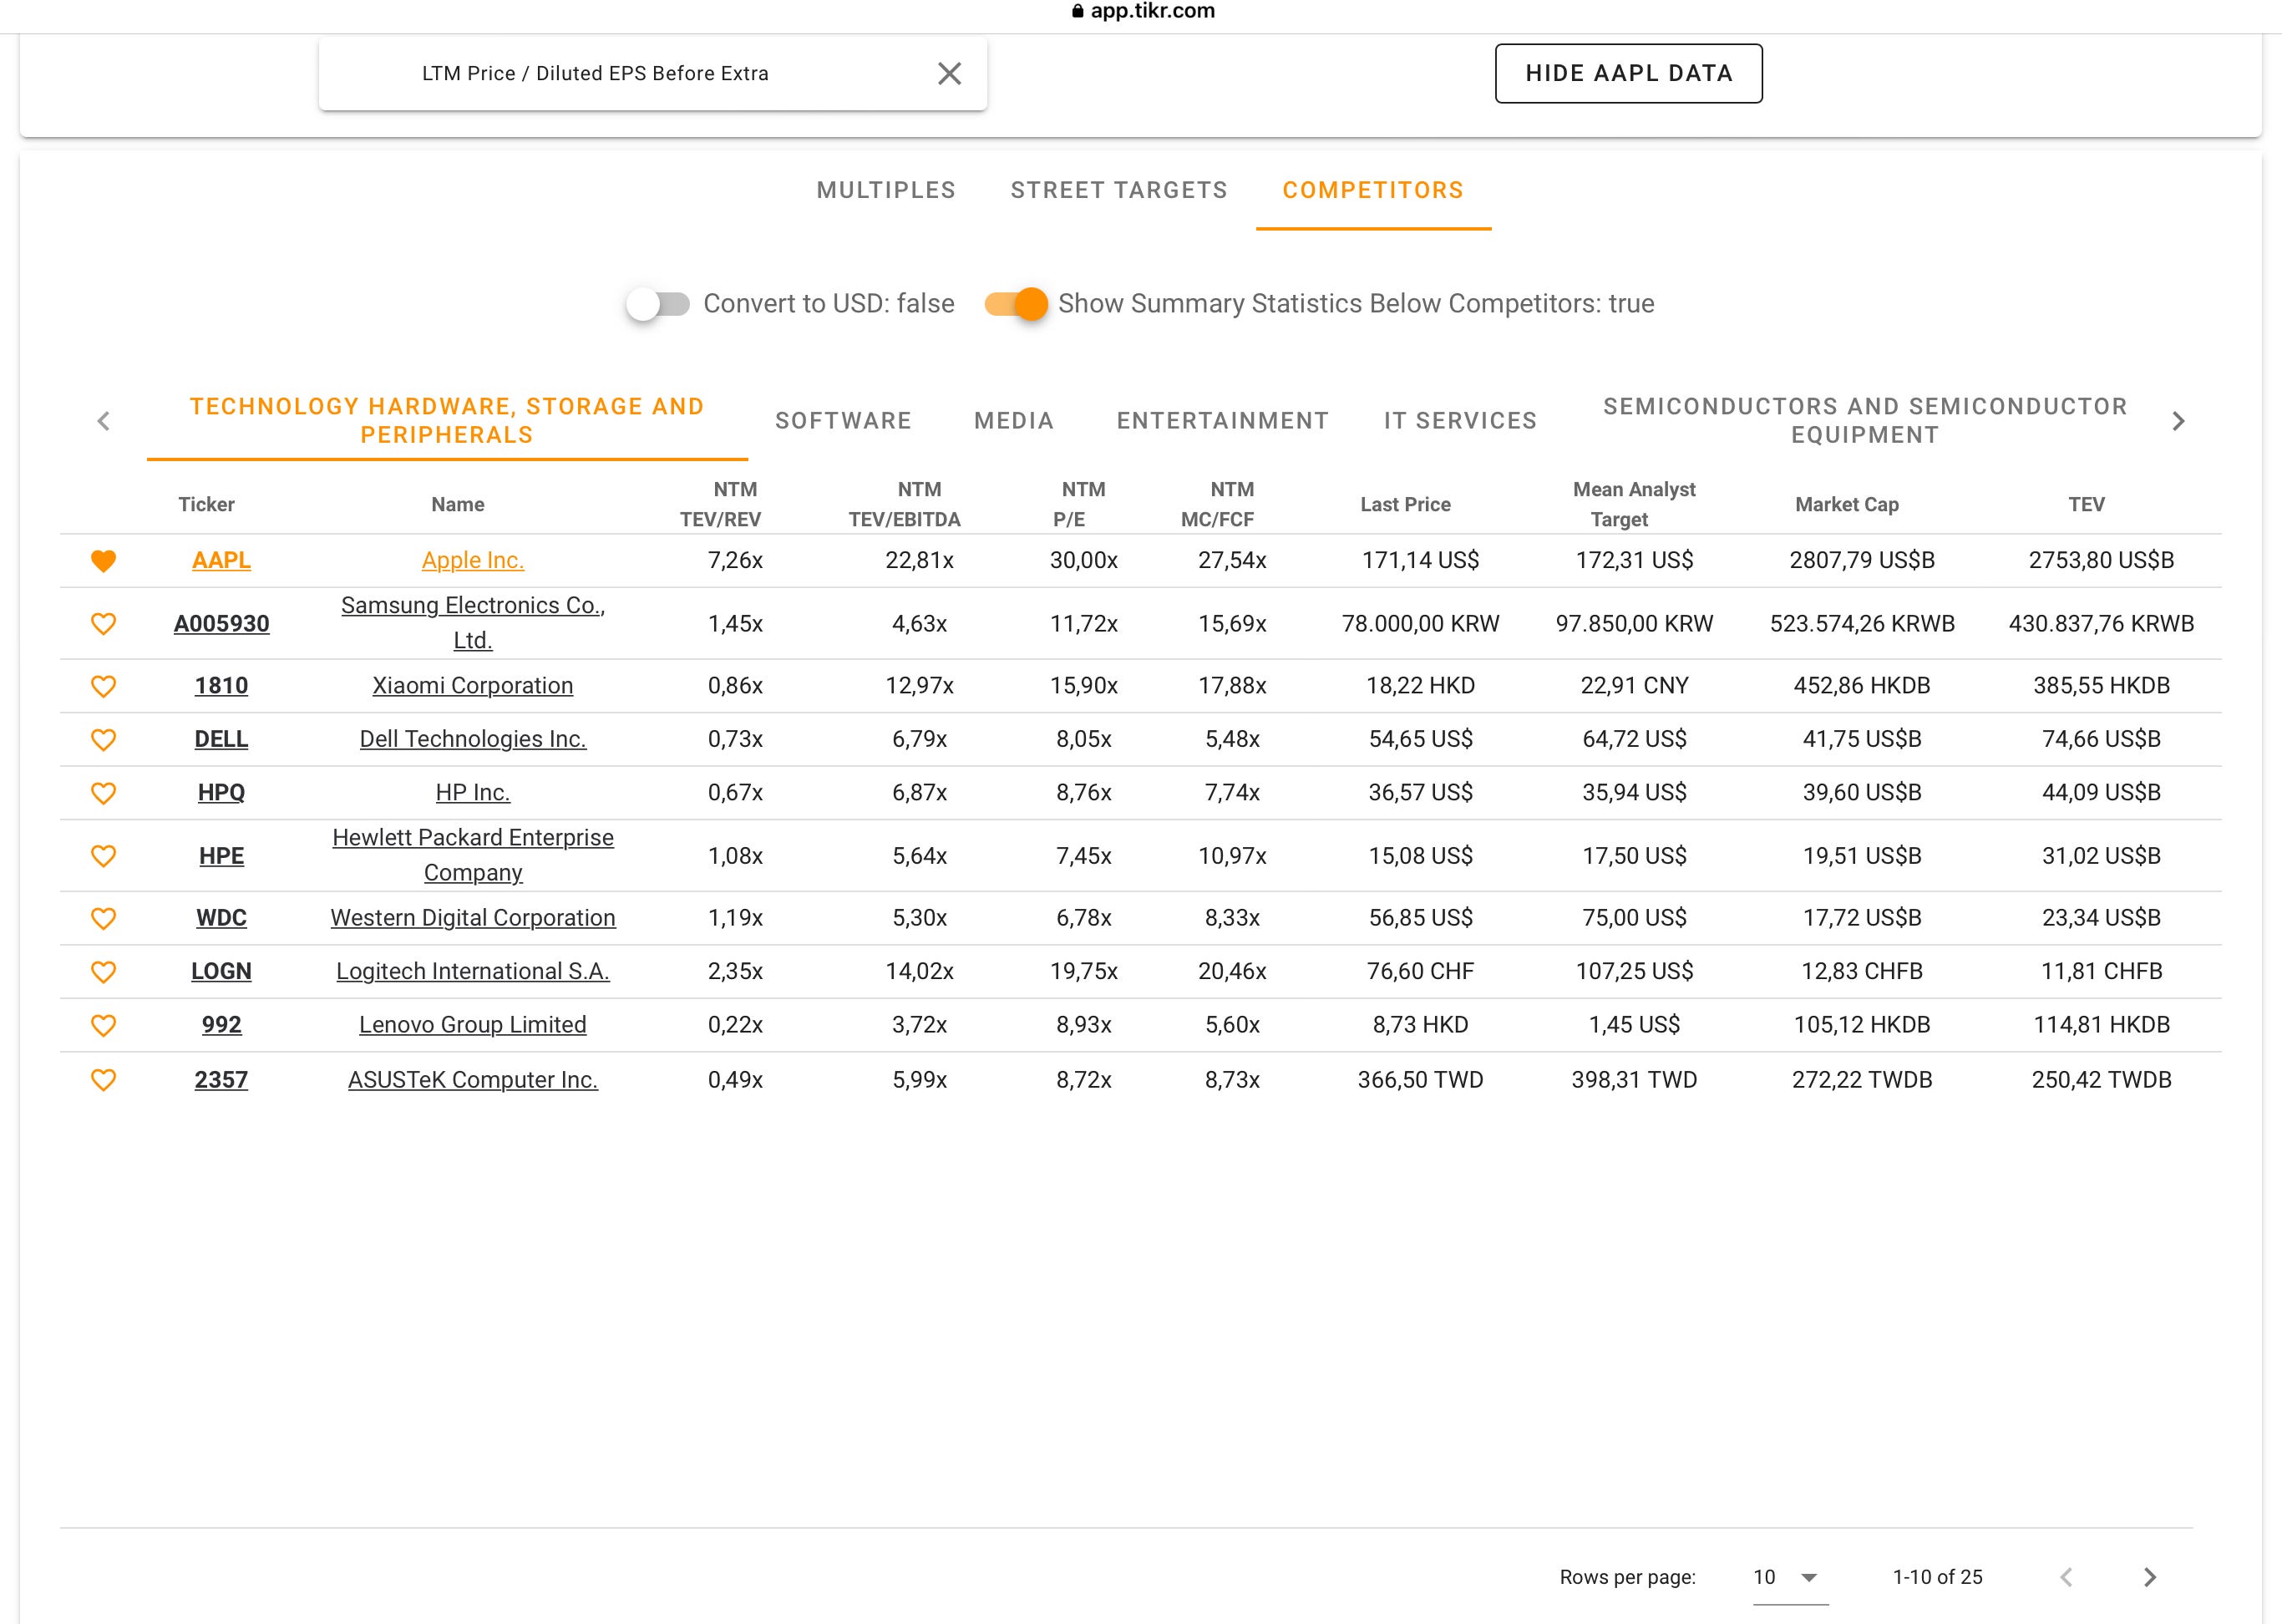Image resolution: width=2282 pixels, height=1624 pixels.
Task: Open Hewlett Packard Enterprise Company link
Action: 473,855
